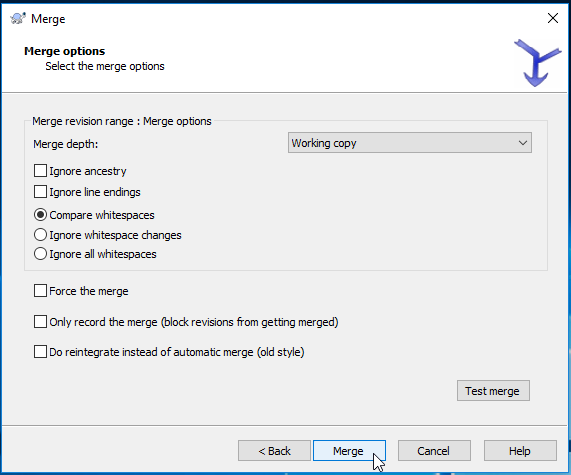Click the bold Merge options heading
The image size is (571, 475).
click(x=64, y=51)
